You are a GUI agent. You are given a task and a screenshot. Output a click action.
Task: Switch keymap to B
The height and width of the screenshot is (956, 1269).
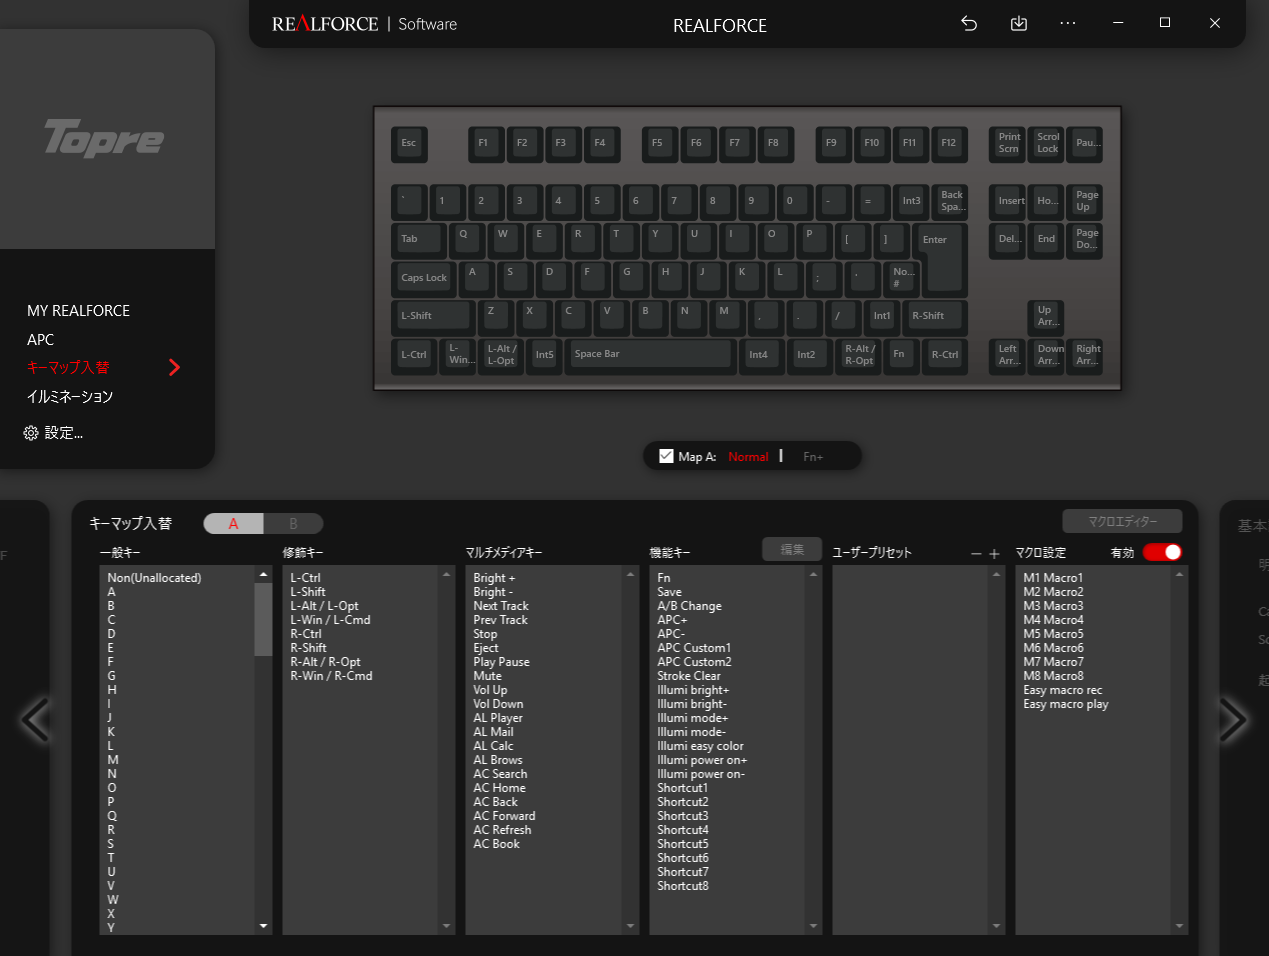[293, 523]
